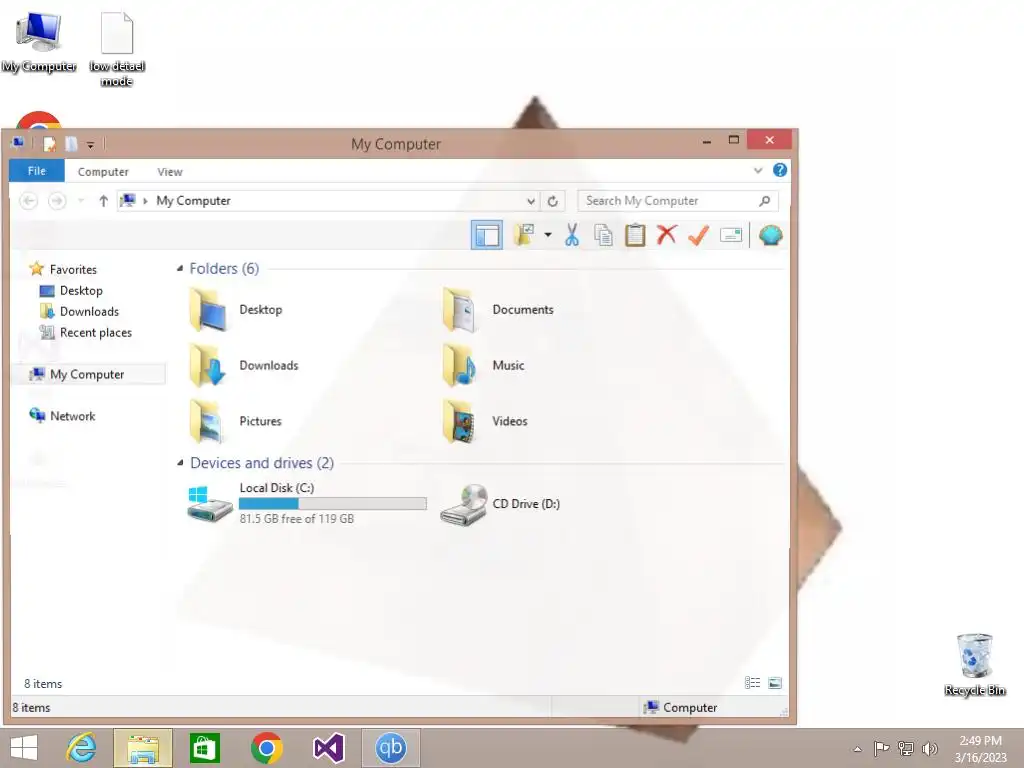This screenshot has width=1024, height=768.
Task: Open Customize Quick Access Toolbar dropdown
Action: (x=91, y=145)
